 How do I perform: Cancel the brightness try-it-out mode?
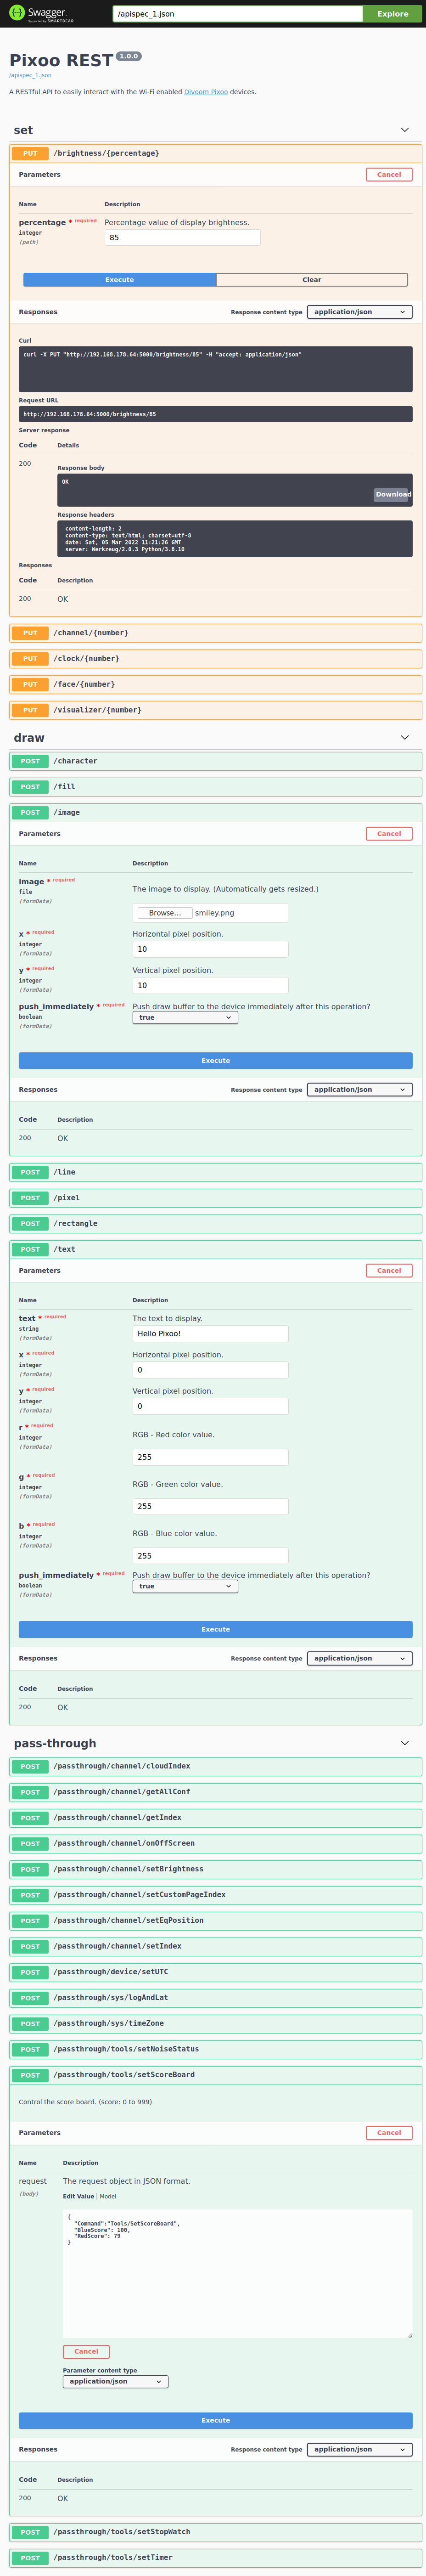point(389,174)
